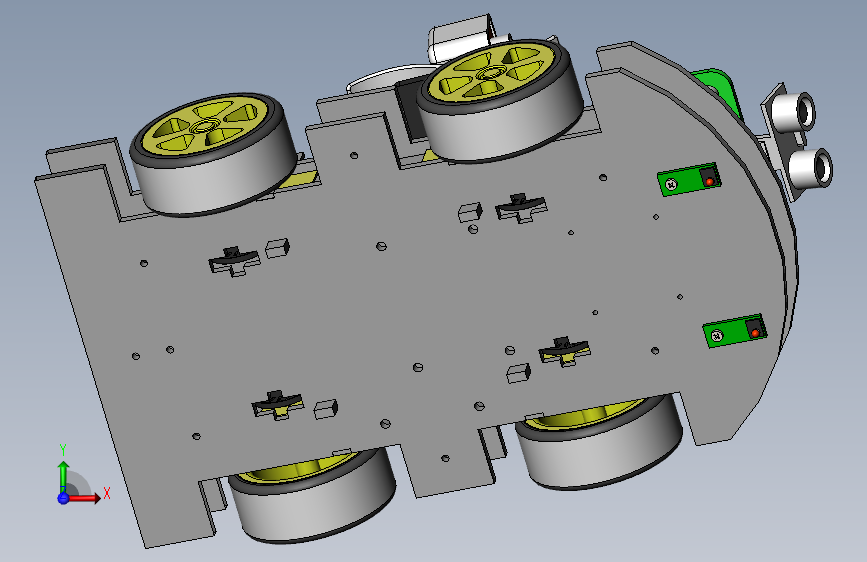This screenshot has width=867, height=562.
Task: Pick the lower green infrared sensor board
Action: pyautogui.click(x=735, y=331)
